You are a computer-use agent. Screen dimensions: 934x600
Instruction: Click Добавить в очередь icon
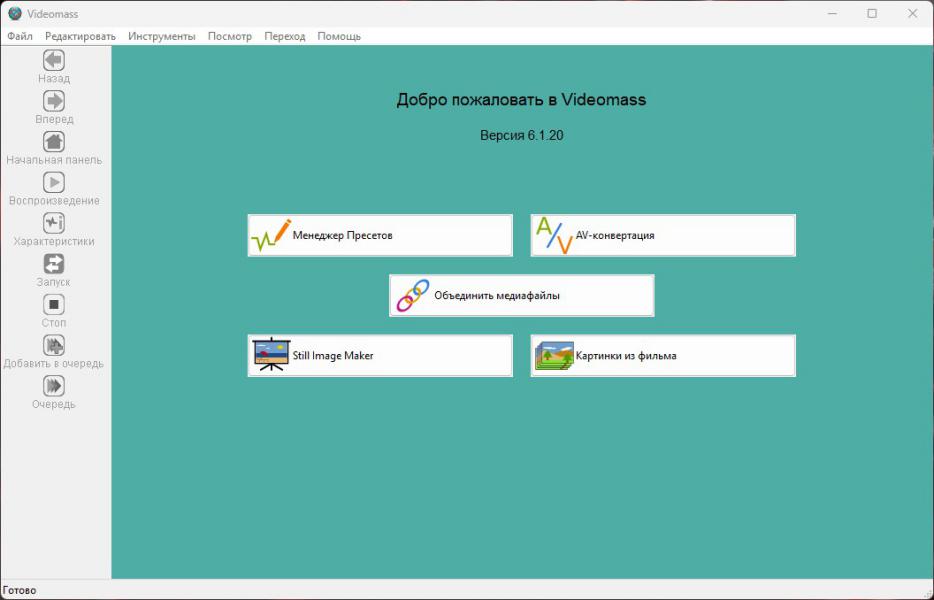[54, 345]
